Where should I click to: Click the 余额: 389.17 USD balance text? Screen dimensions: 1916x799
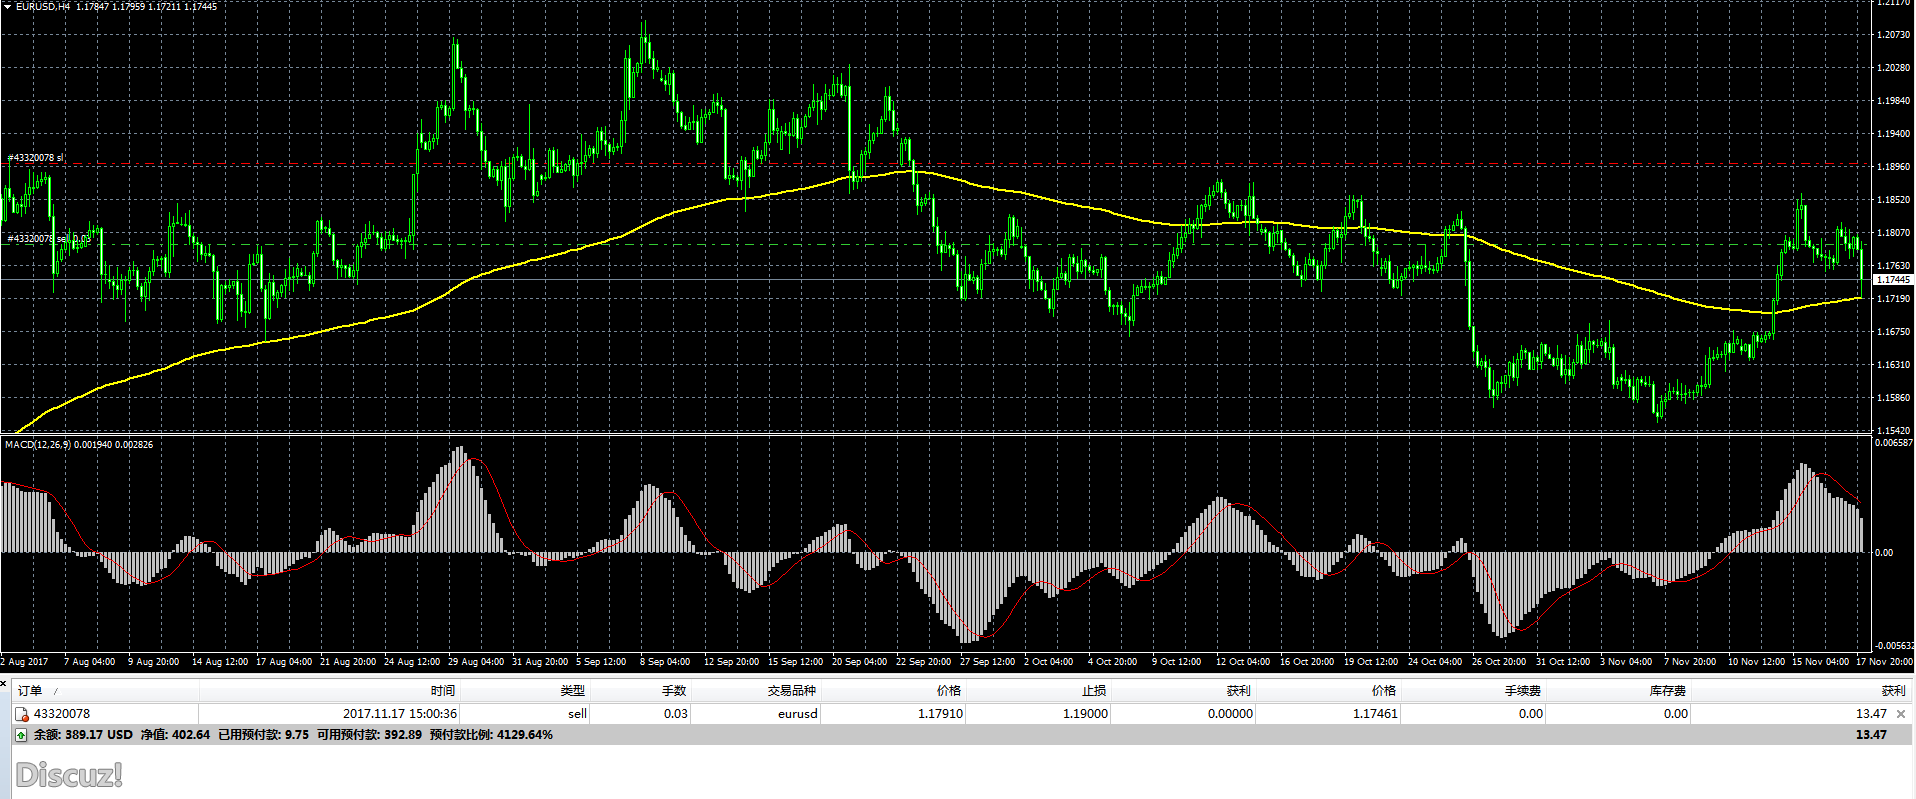click(x=83, y=735)
